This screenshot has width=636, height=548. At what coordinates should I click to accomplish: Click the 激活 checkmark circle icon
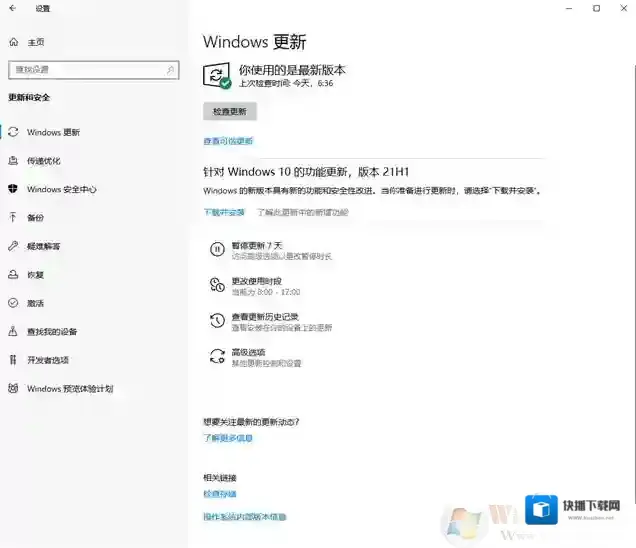tap(14, 303)
